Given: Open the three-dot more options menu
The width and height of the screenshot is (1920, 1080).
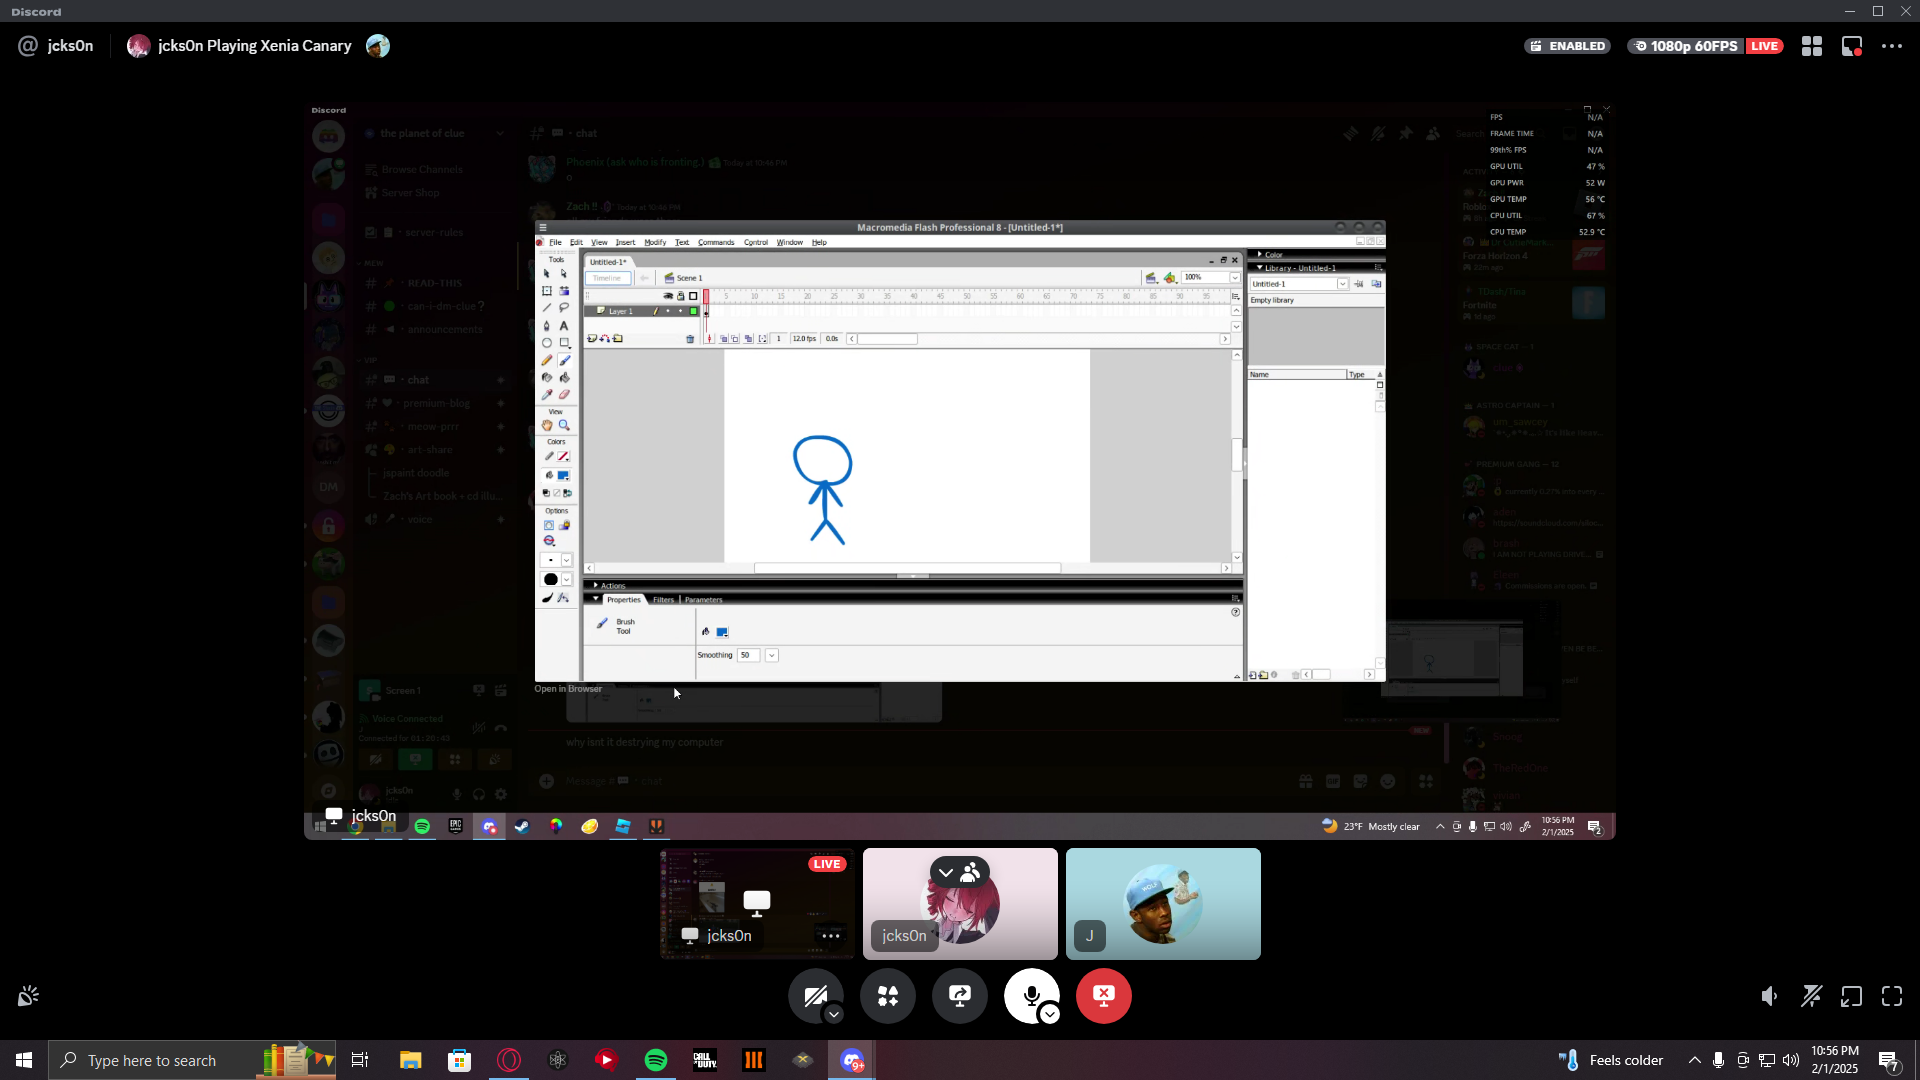Looking at the screenshot, I should 1891,46.
